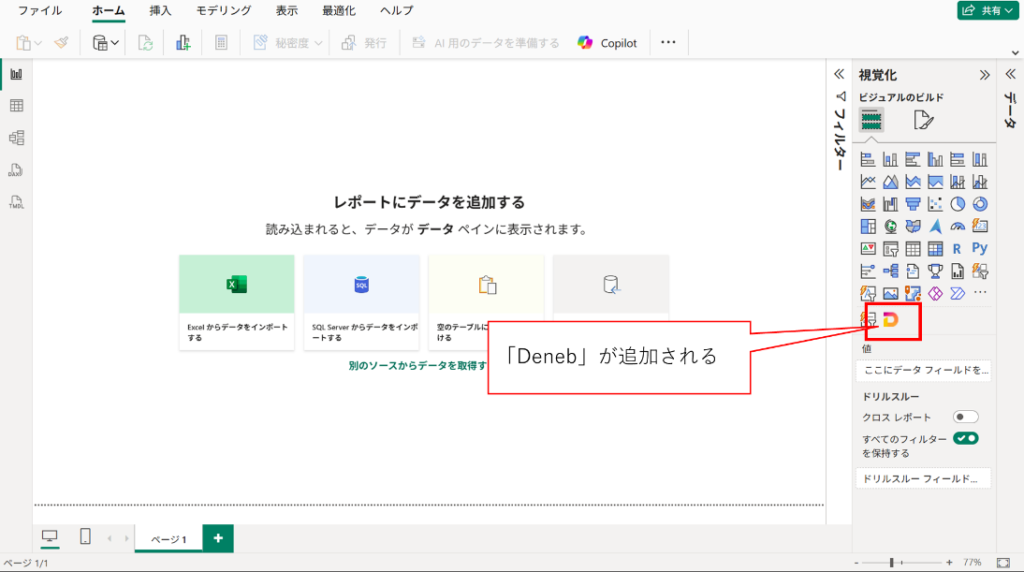Open the TMDL view icon
The width and height of the screenshot is (1024, 572).
pos(16,202)
